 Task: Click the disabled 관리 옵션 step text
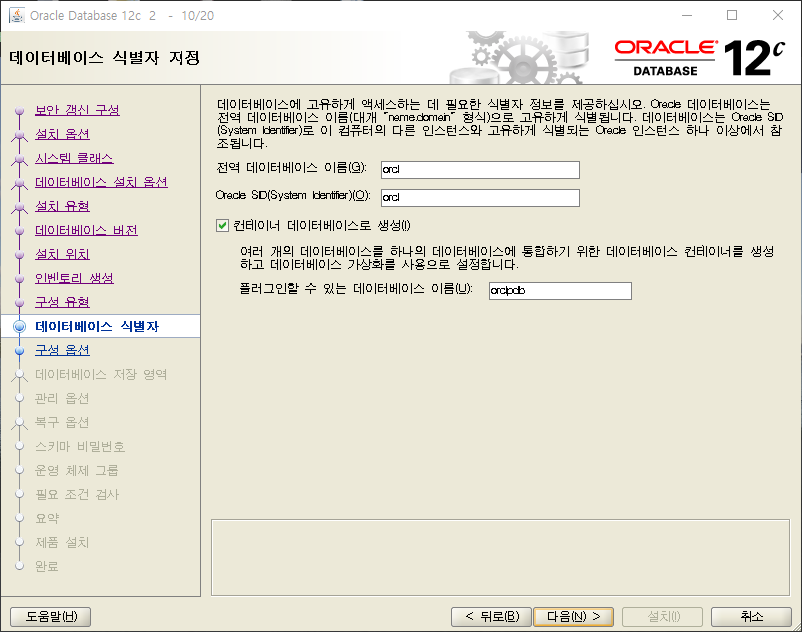point(62,398)
